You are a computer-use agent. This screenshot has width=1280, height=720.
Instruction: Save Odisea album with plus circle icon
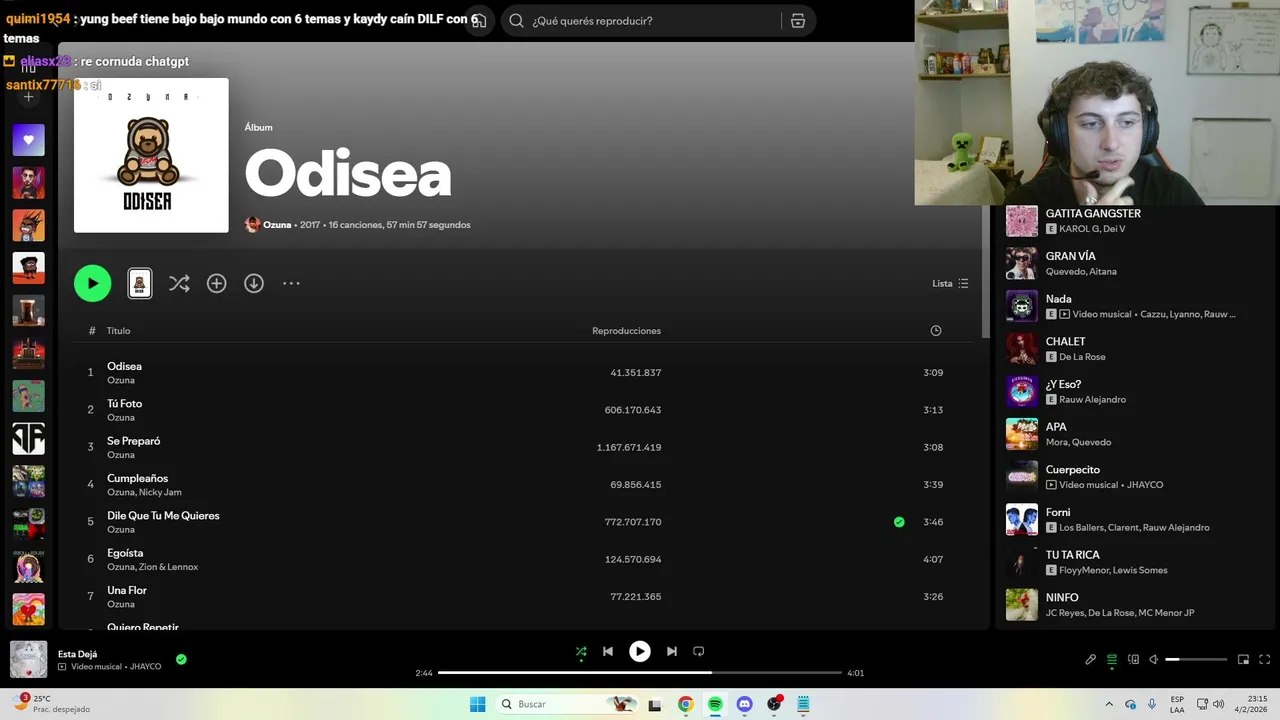click(216, 284)
